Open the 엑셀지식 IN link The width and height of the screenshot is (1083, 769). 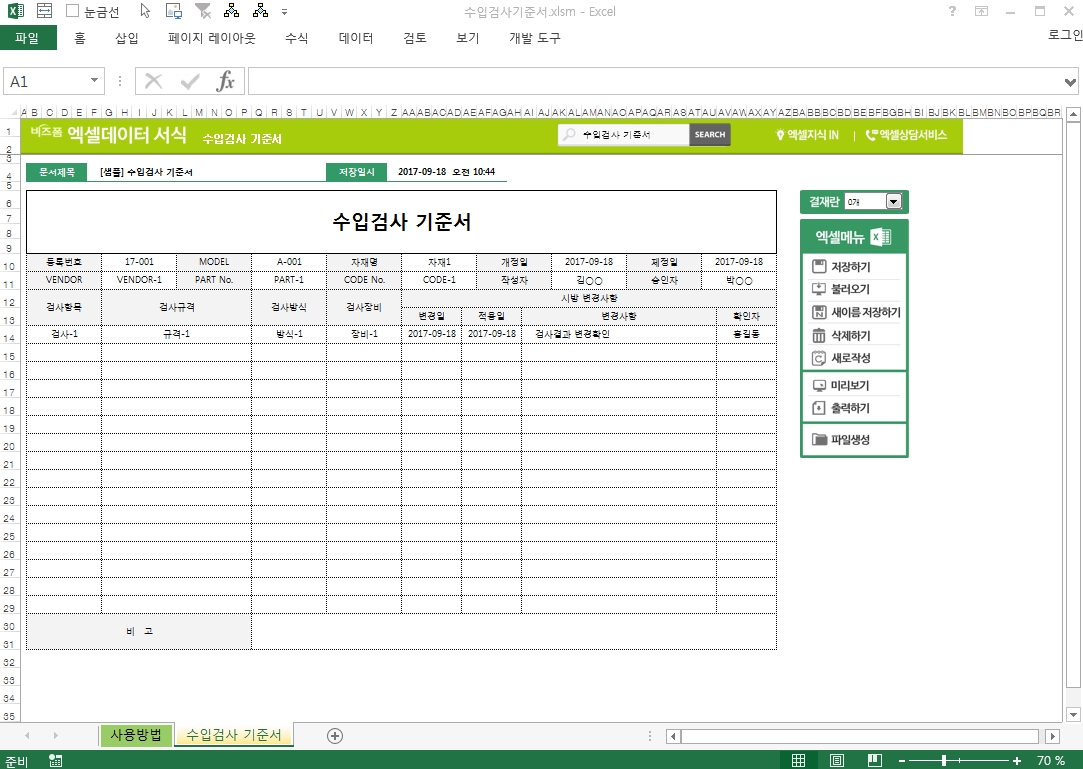click(x=807, y=135)
